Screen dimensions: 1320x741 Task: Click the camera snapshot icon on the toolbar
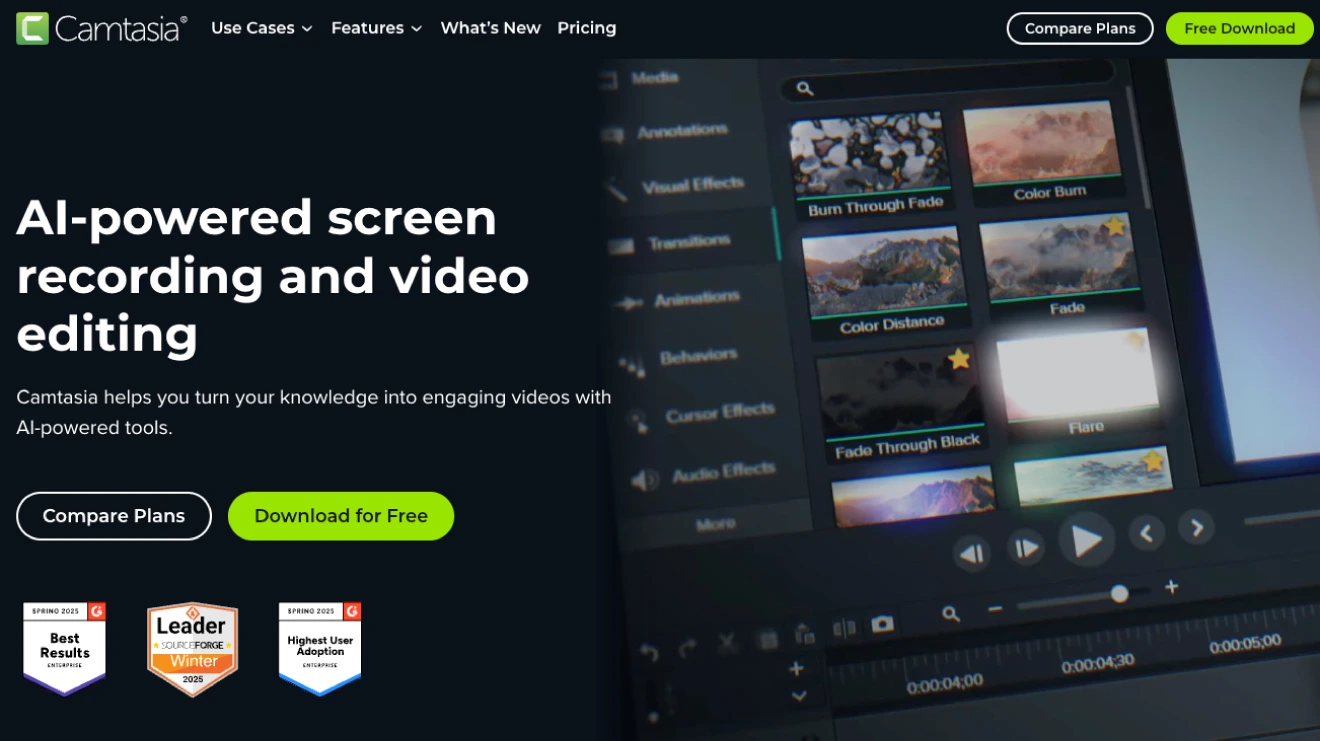coord(883,621)
